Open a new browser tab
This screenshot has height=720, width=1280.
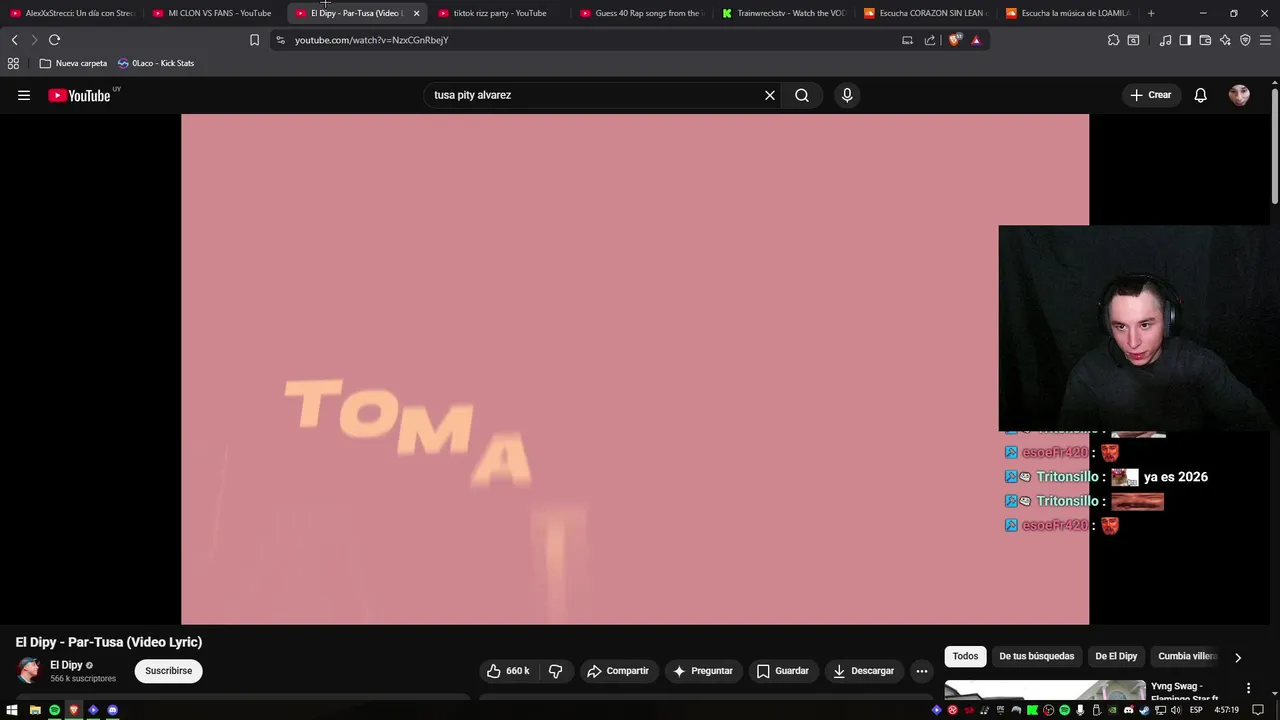click(1151, 13)
